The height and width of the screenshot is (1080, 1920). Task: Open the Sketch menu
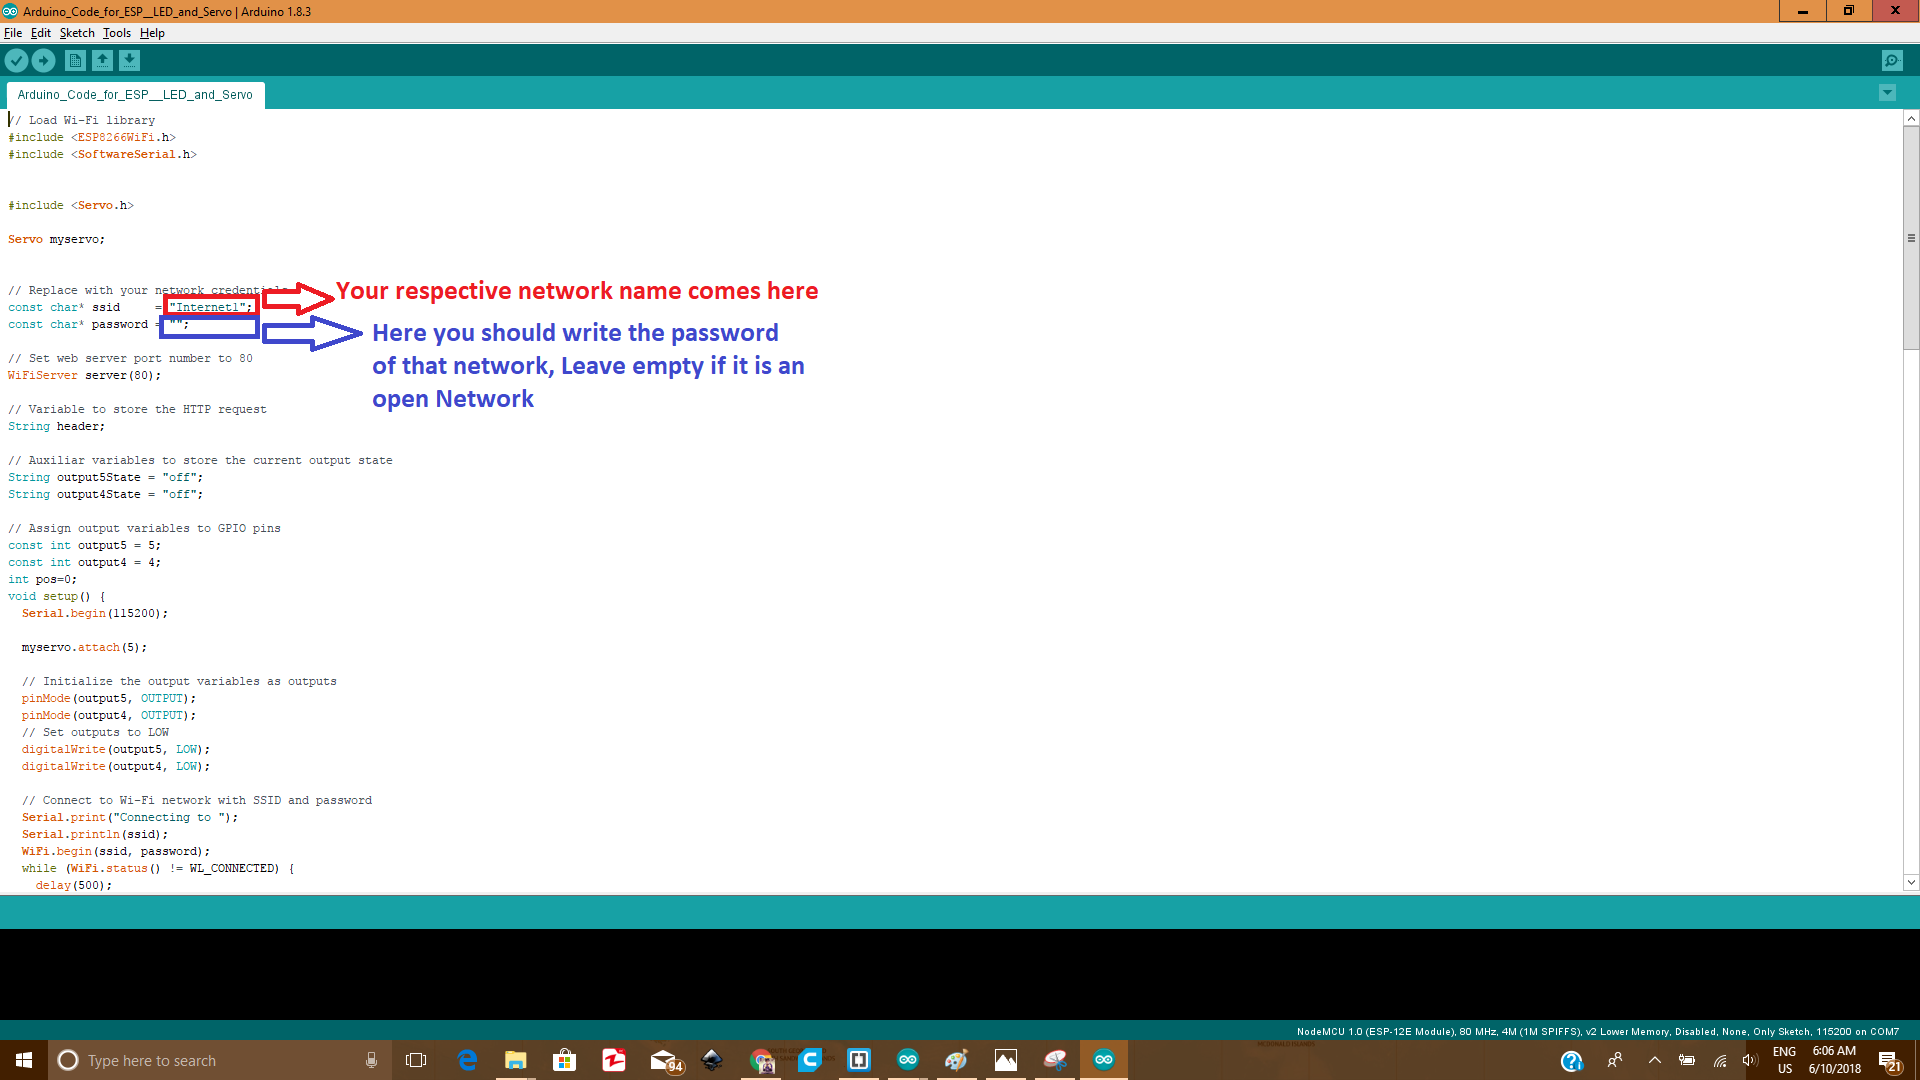pyautogui.click(x=76, y=33)
